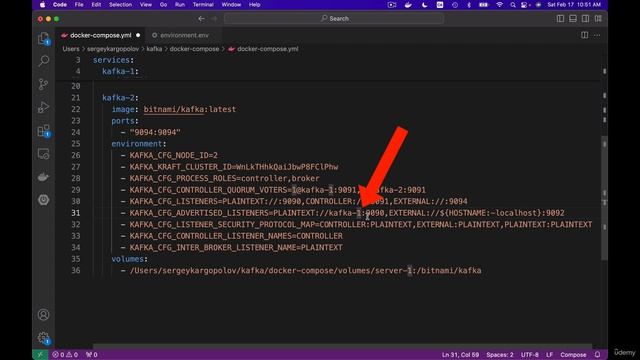Viewport: 640px width, 360px height.
Task: Click the "9094:9094" port mapping text
Action: point(155,132)
